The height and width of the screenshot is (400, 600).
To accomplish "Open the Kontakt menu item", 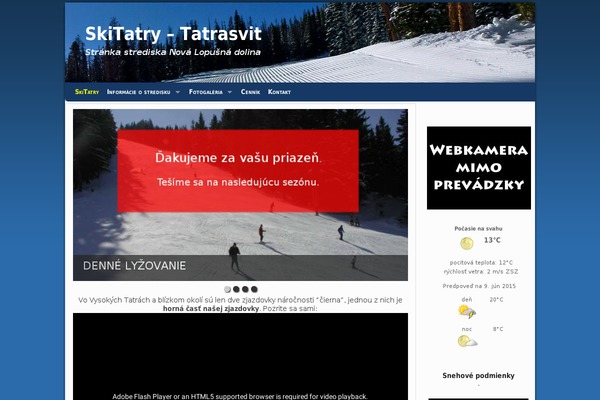I will 279,92.
